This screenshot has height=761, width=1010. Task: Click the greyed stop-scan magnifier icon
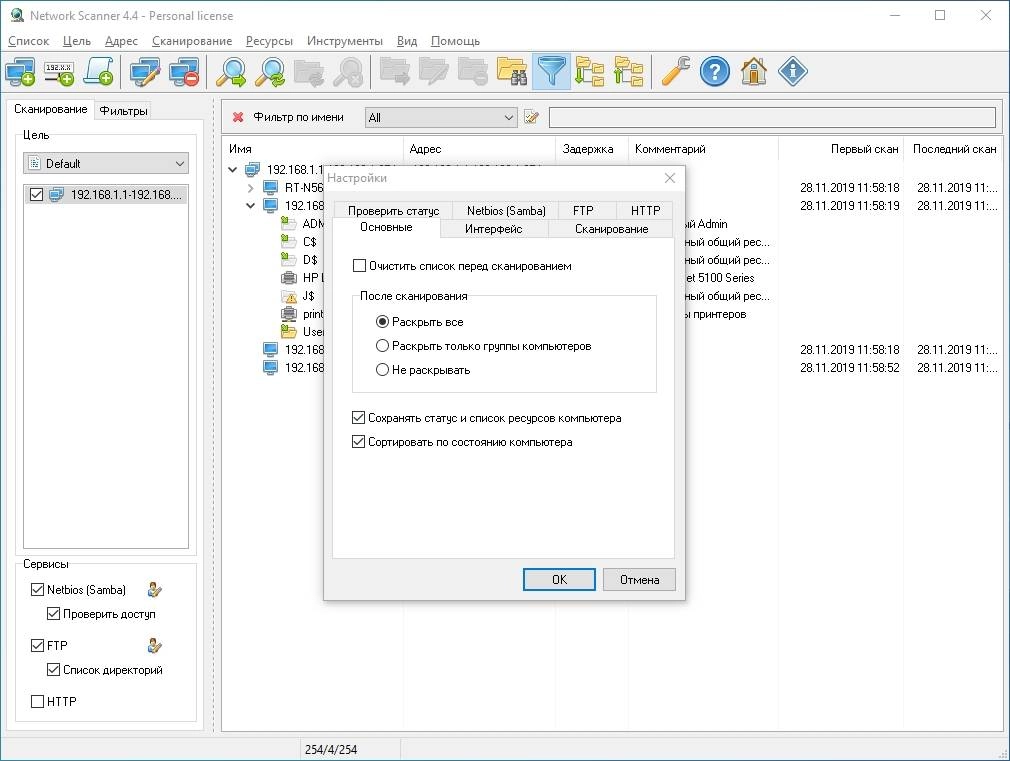[x=348, y=72]
